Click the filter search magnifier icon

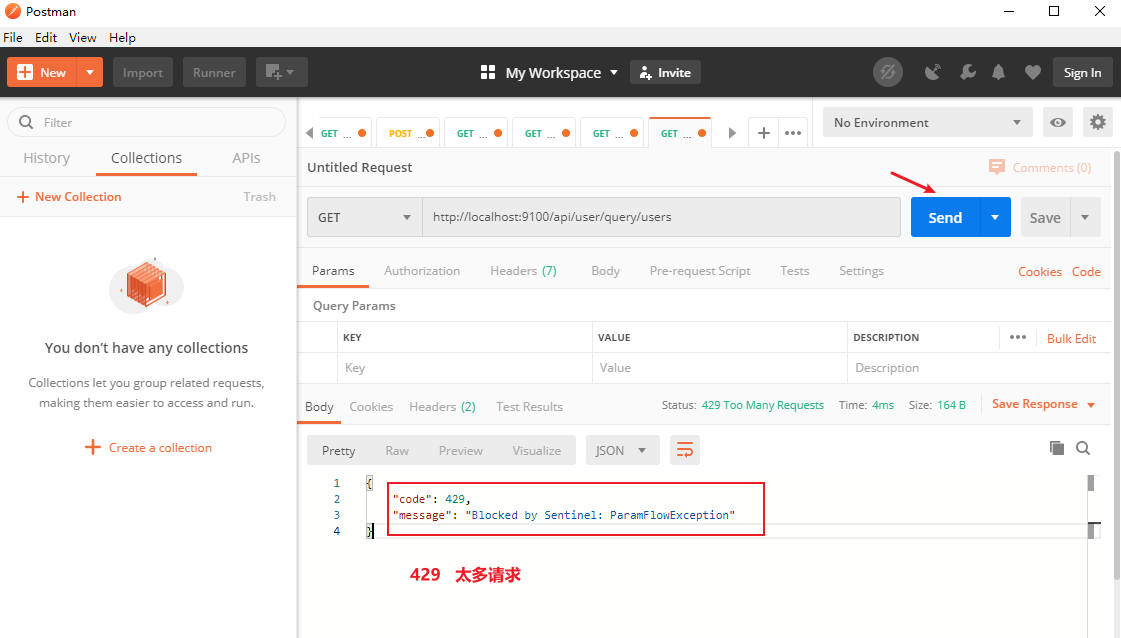(26, 122)
